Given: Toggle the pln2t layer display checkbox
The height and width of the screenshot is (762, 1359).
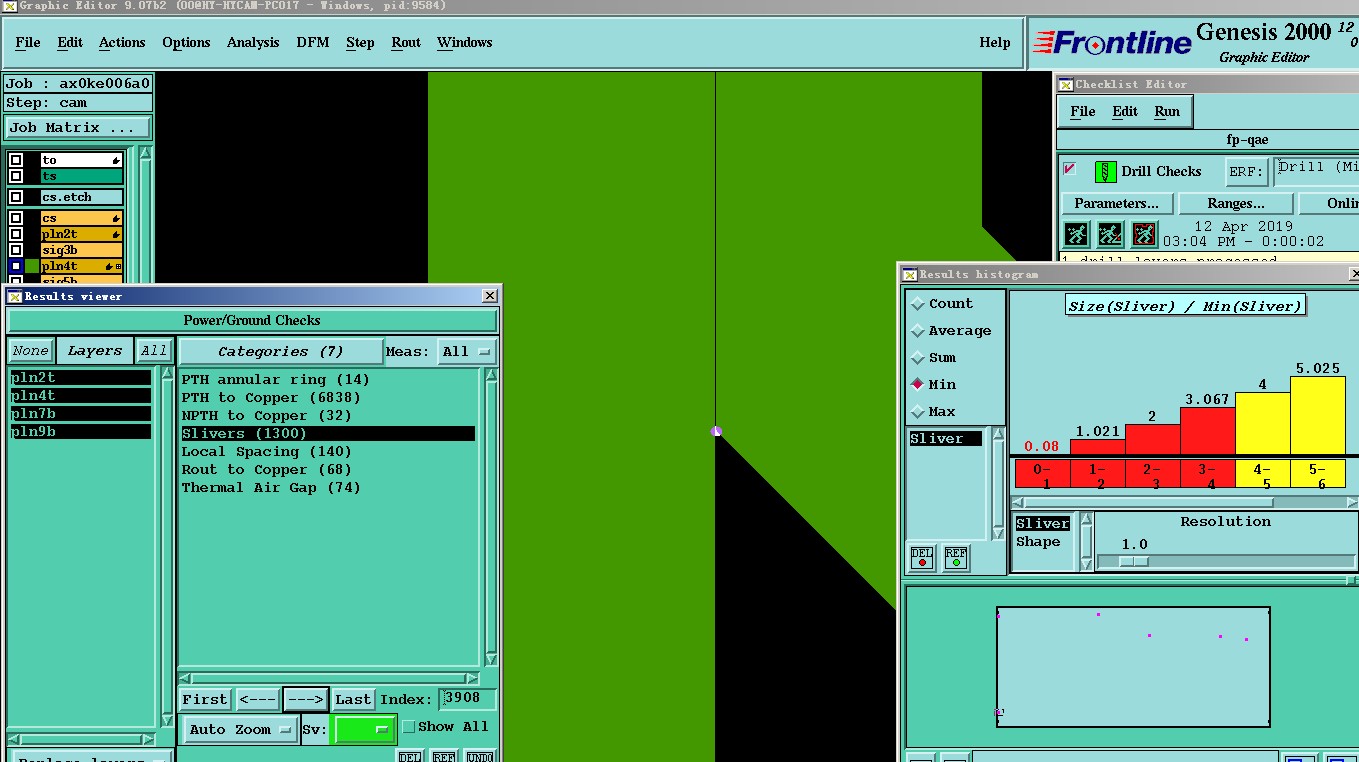Looking at the screenshot, I should tap(16, 234).
